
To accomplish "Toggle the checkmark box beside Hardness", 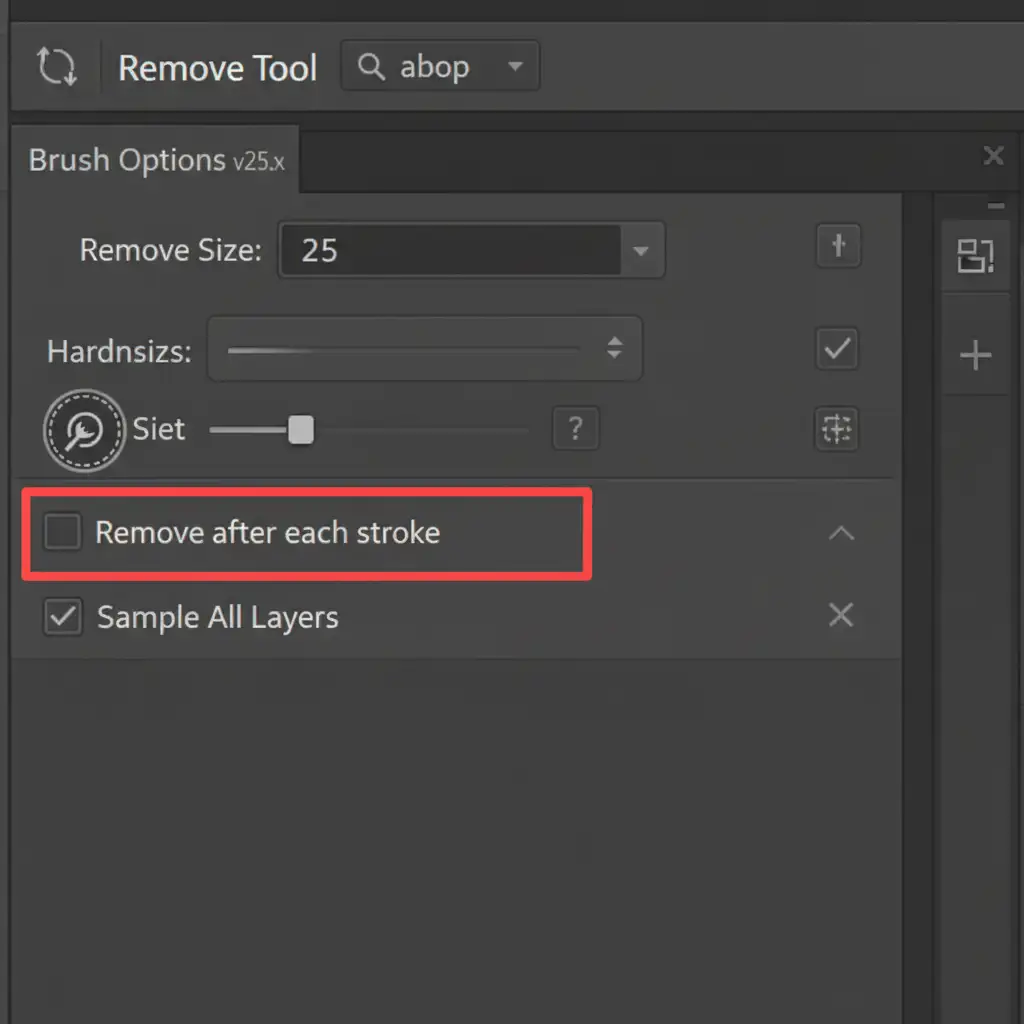I will pos(837,350).
